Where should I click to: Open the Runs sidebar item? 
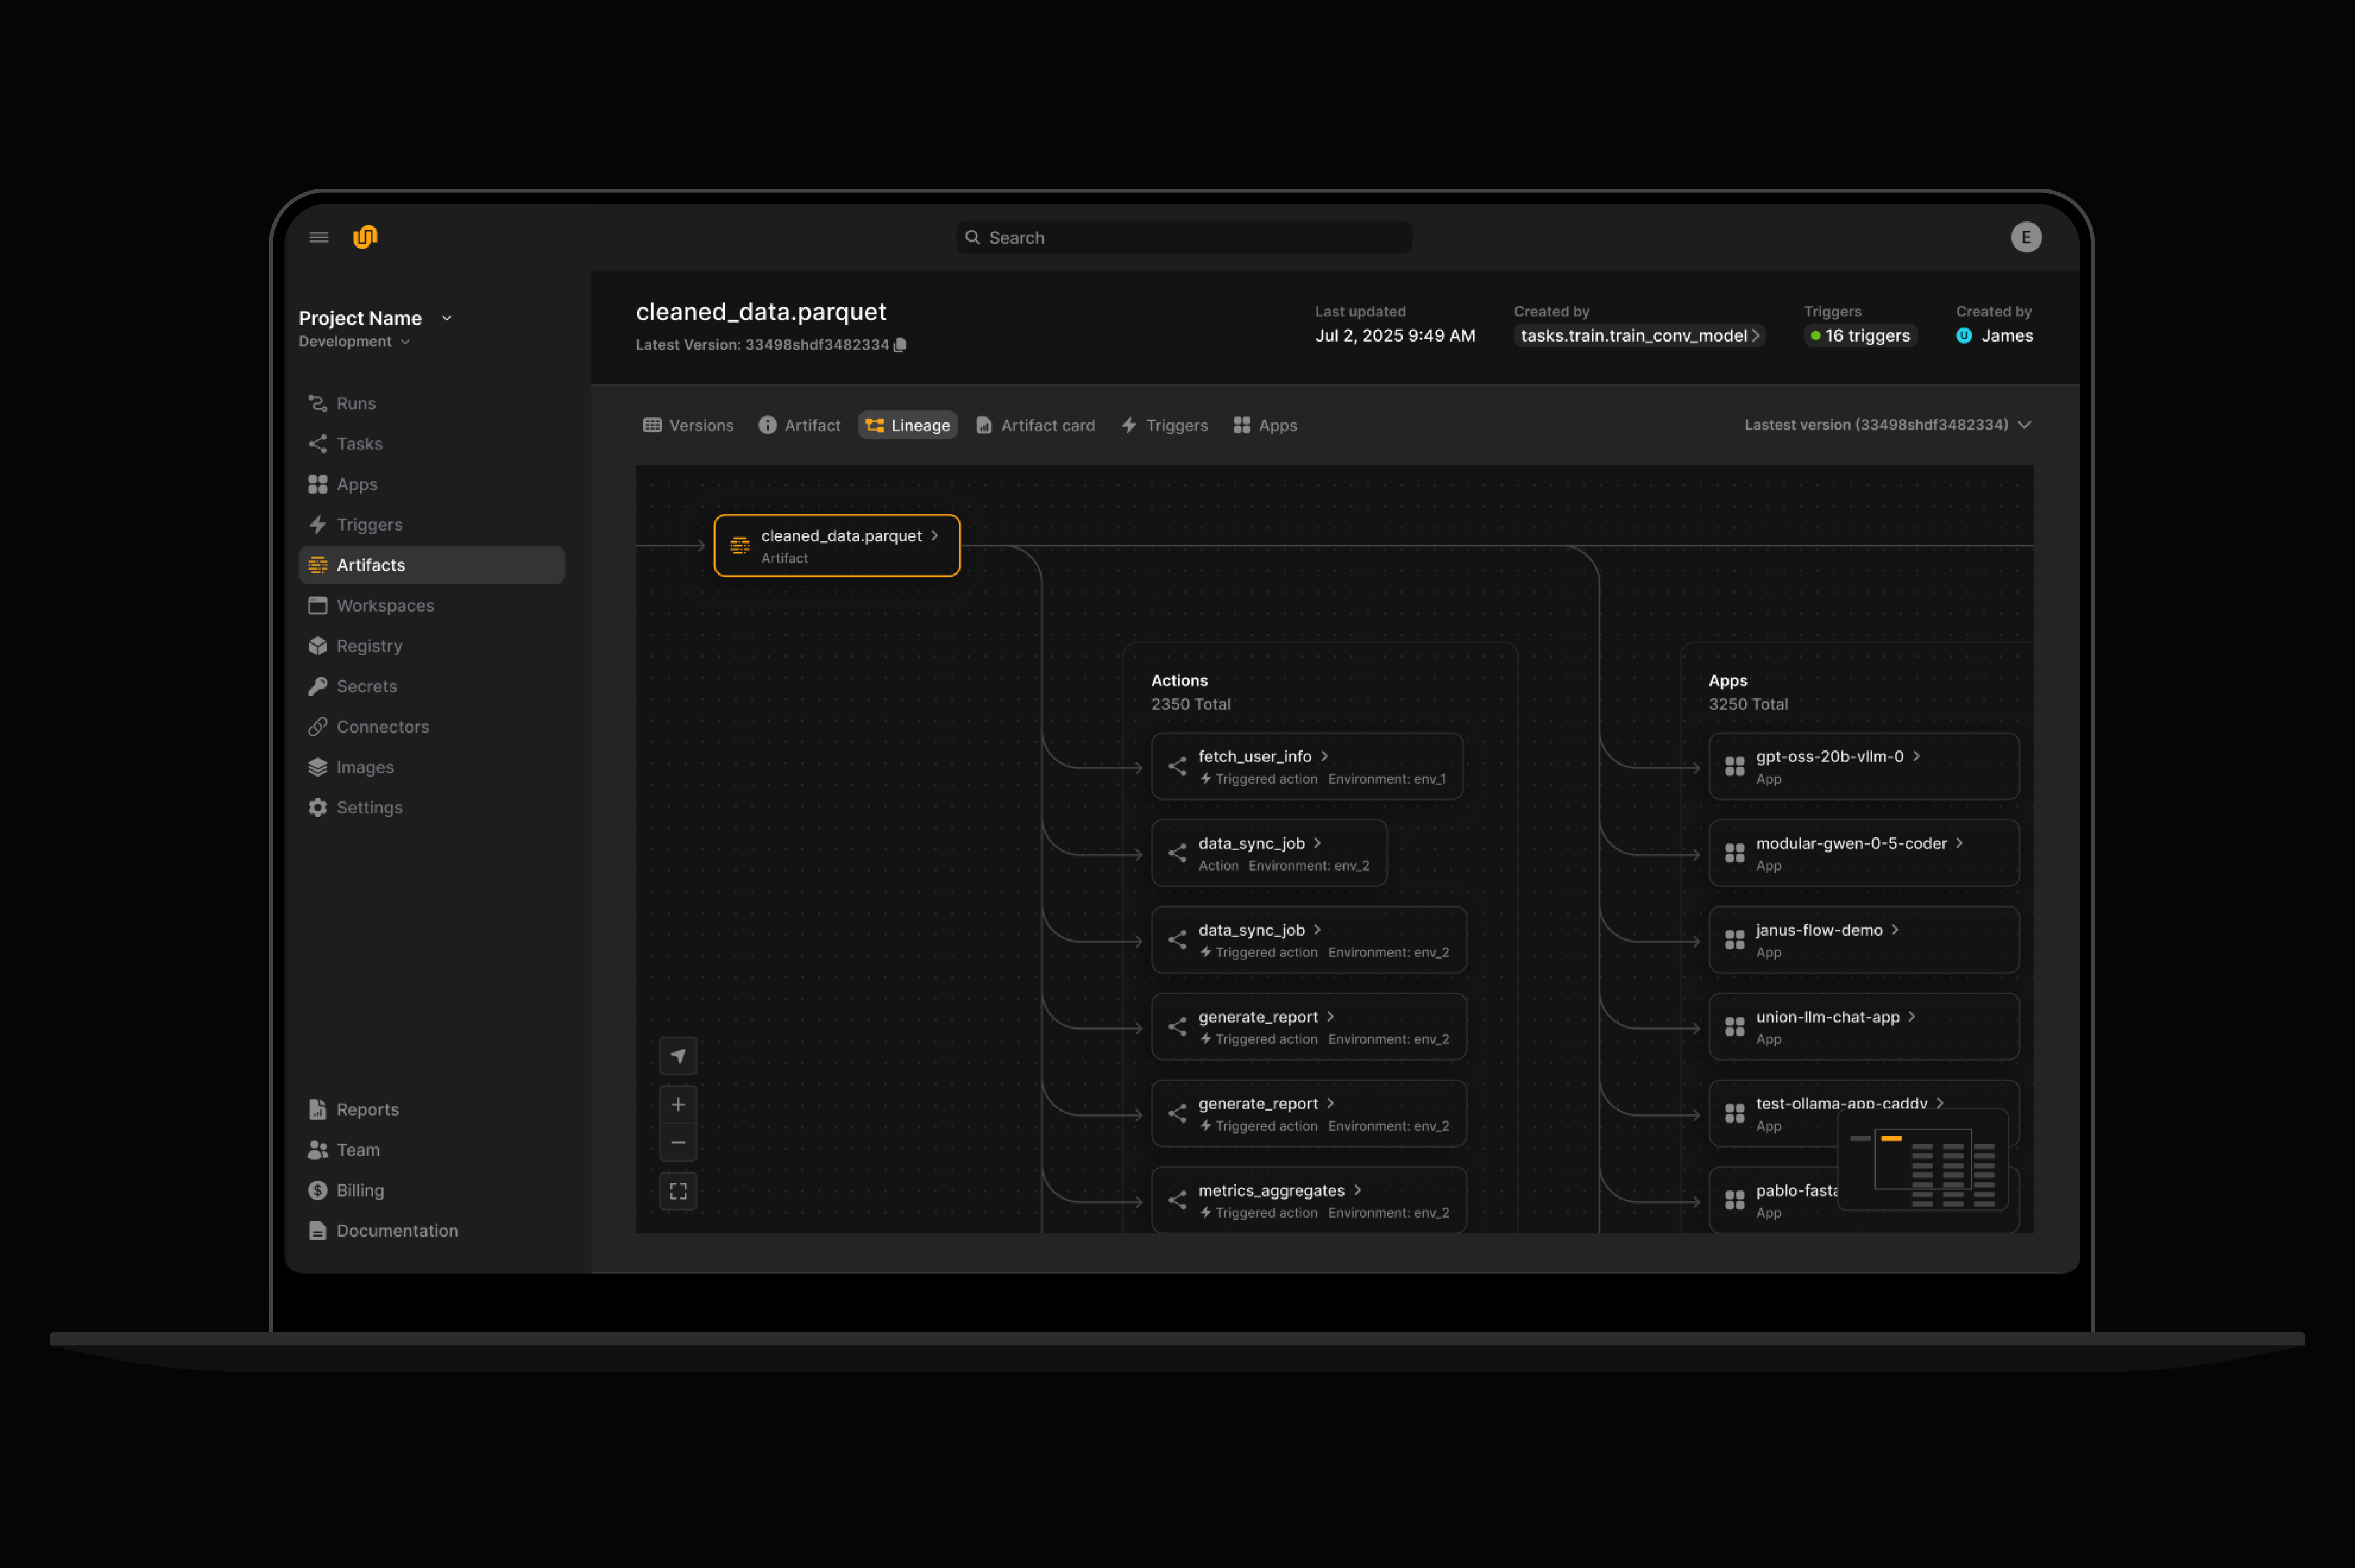[356, 403]
